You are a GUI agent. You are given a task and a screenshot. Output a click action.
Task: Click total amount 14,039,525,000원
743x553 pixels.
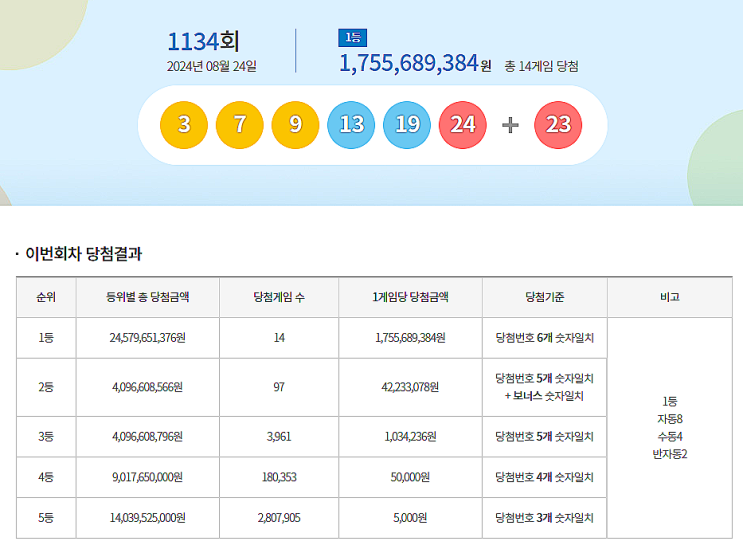(147, 518)
